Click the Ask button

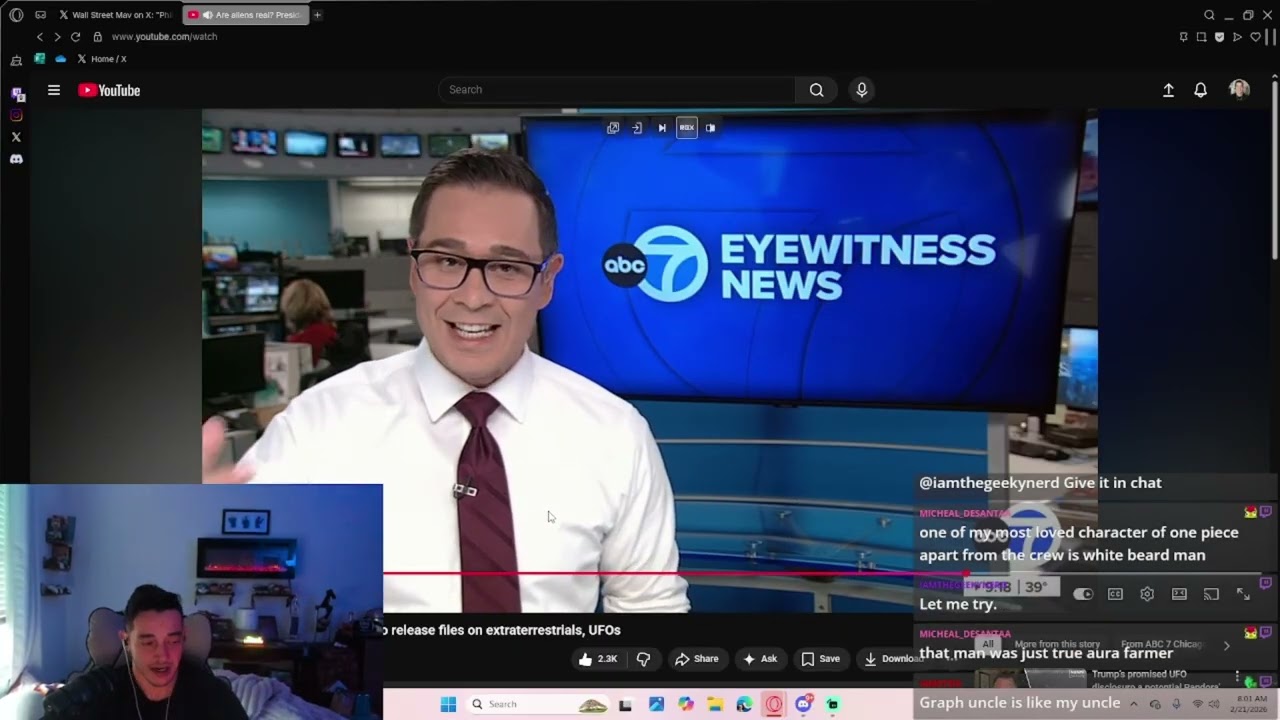click(760, 659)
